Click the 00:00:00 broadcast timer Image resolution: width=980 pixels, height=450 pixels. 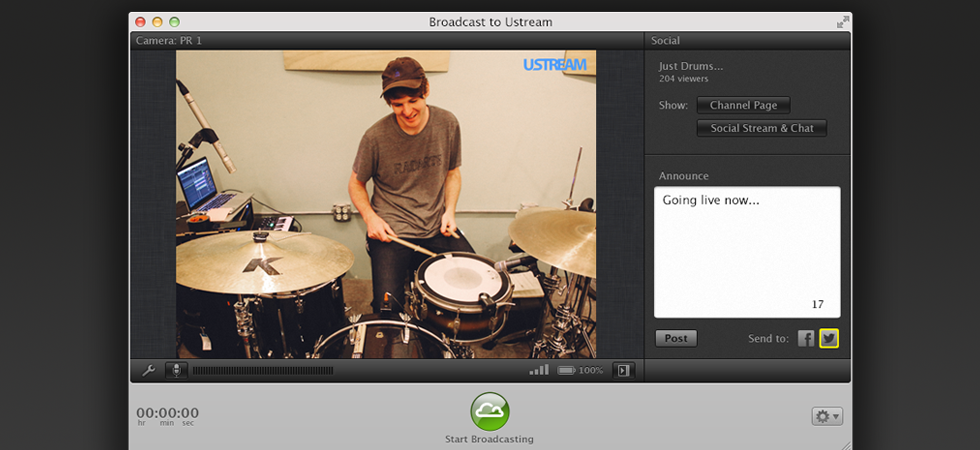click(x=168, y=412)
